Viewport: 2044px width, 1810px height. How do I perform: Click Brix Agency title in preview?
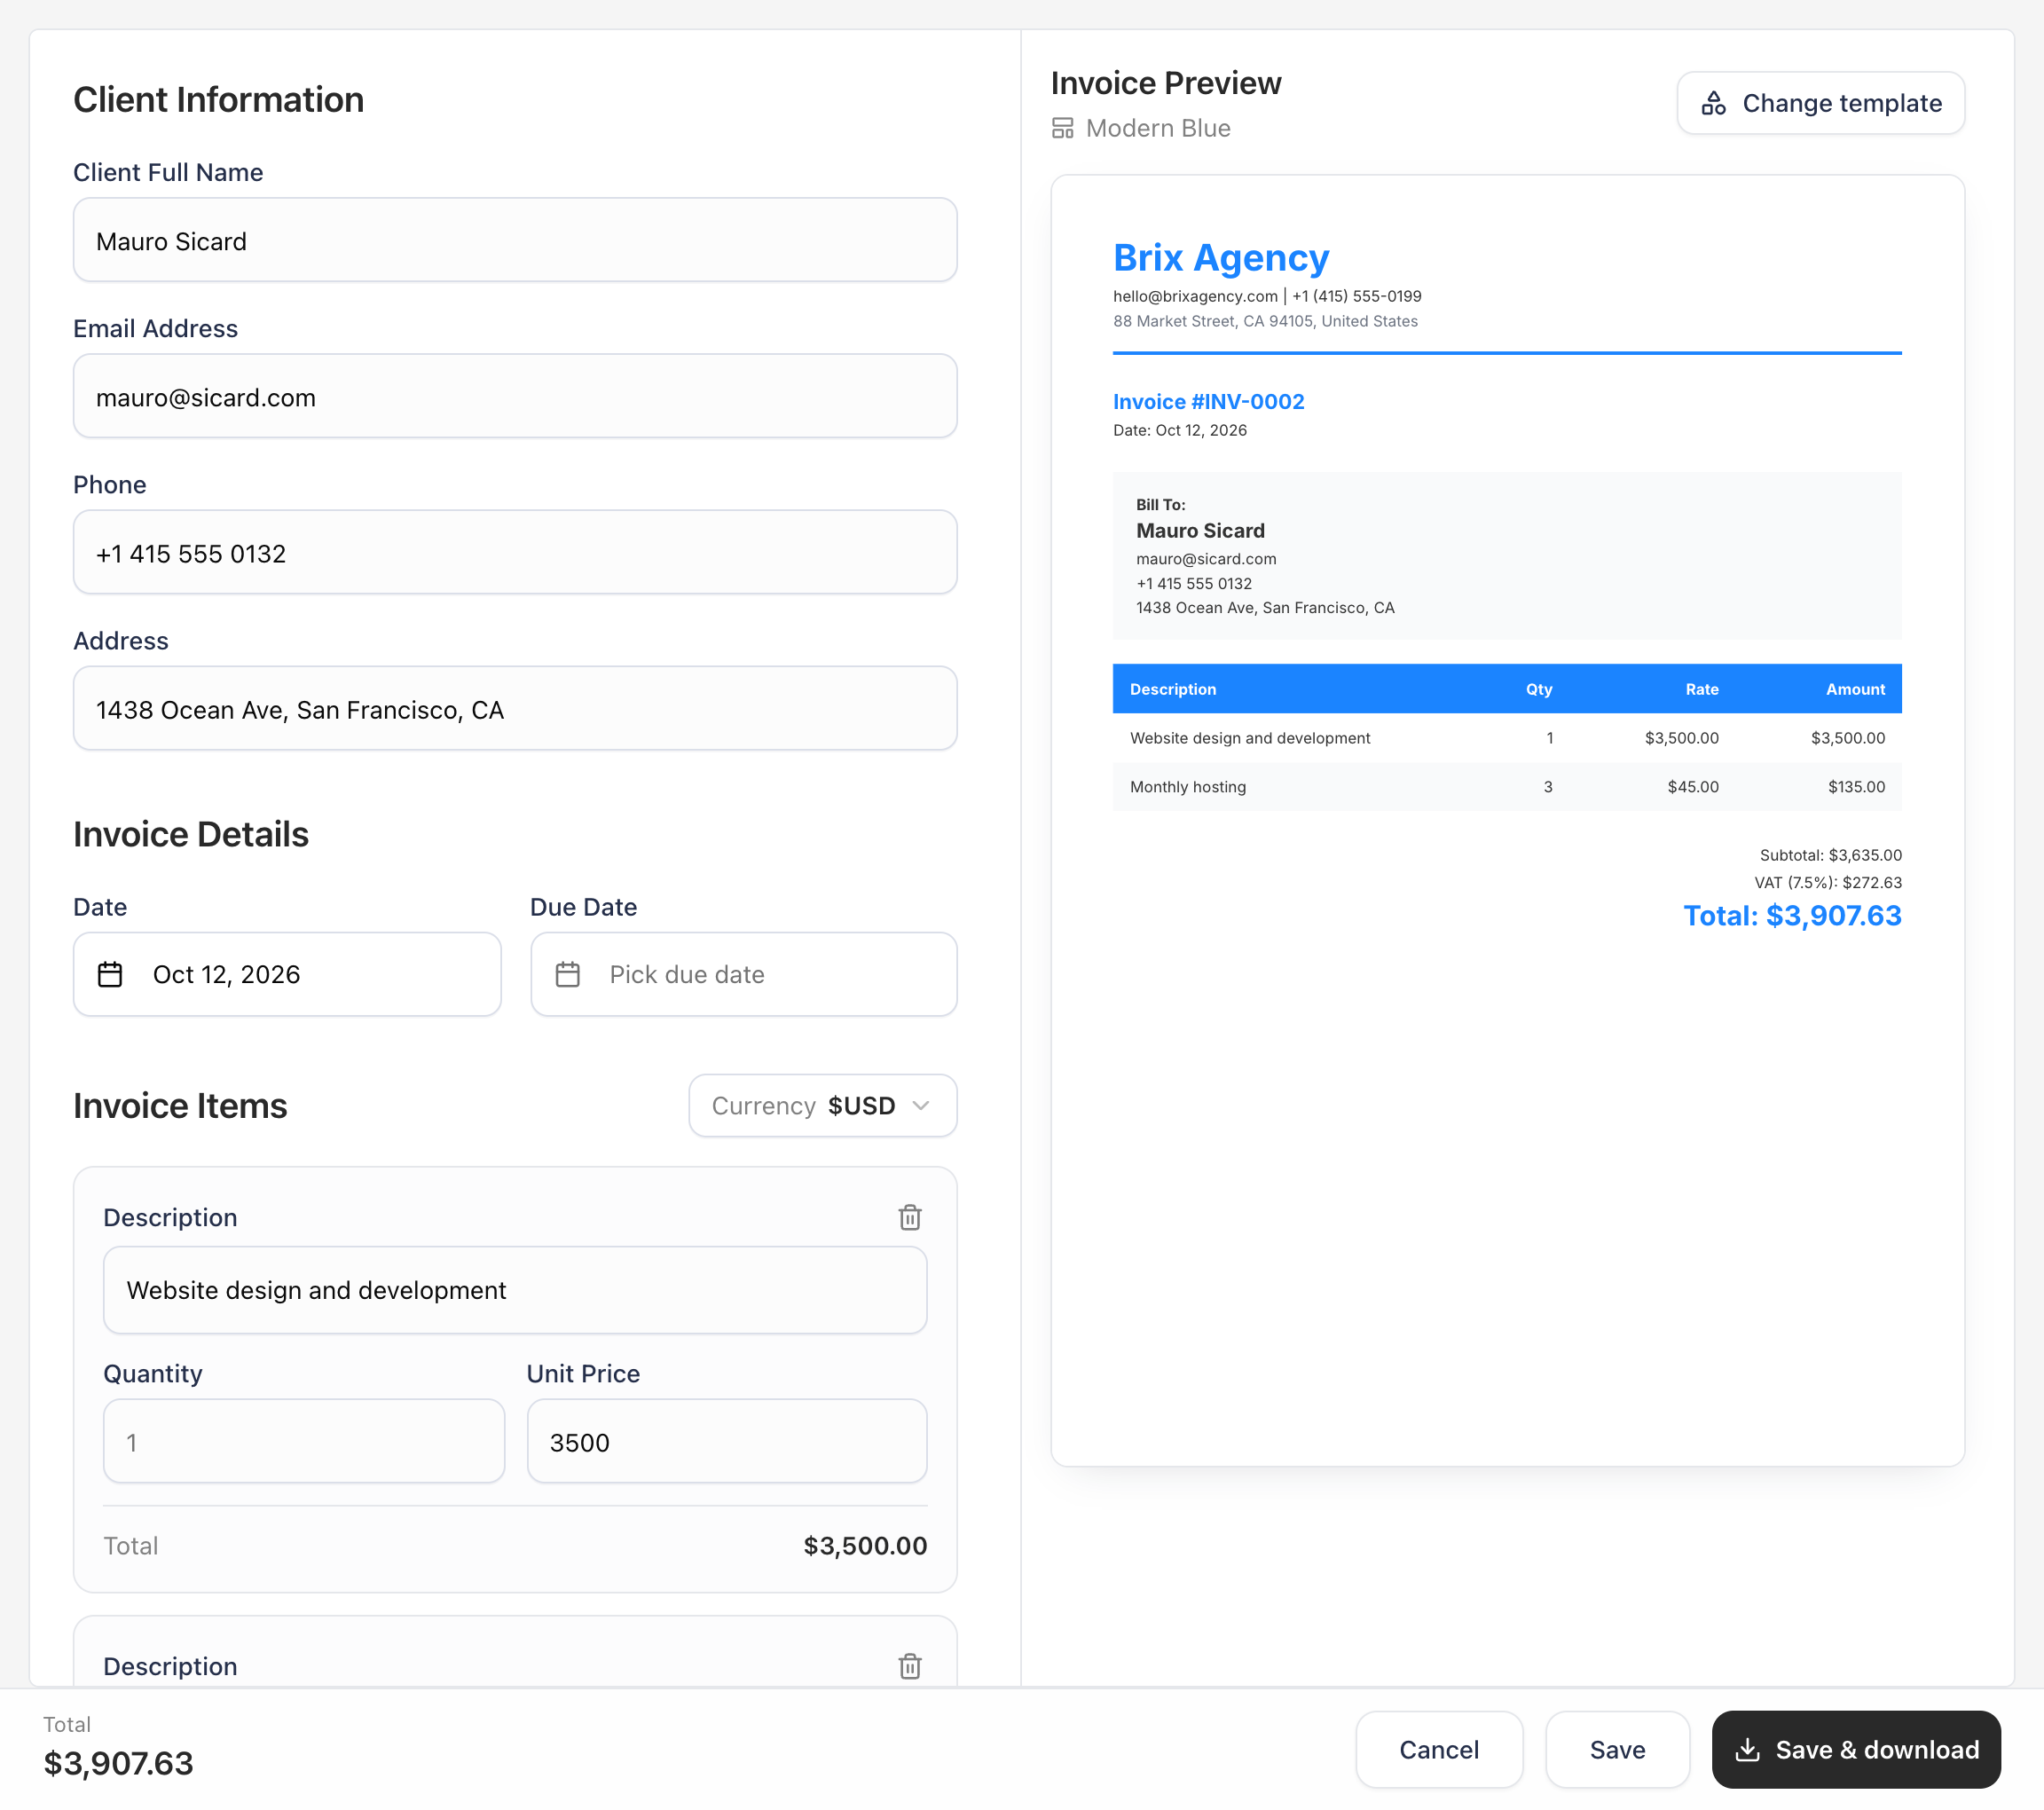1221,258
